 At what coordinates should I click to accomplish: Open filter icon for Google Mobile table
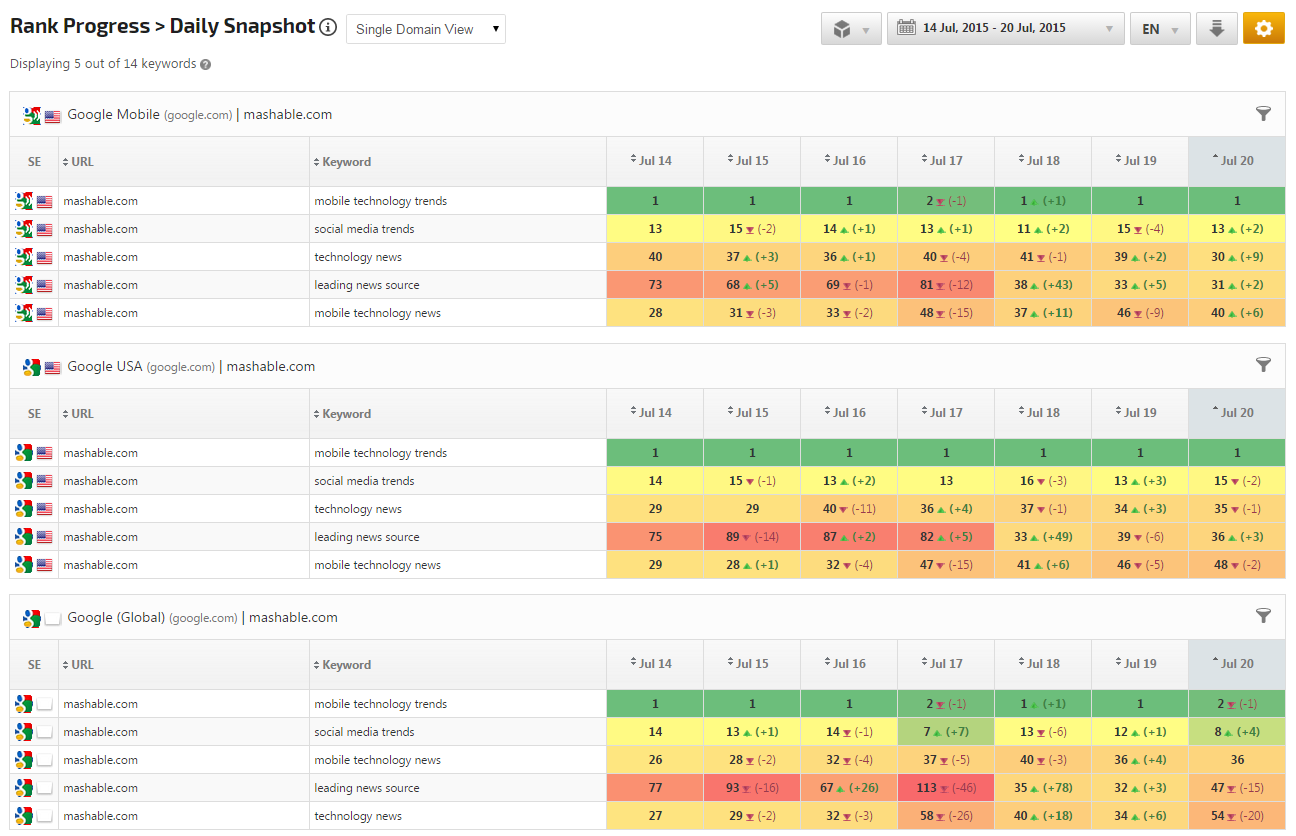tap(1263, 114)
